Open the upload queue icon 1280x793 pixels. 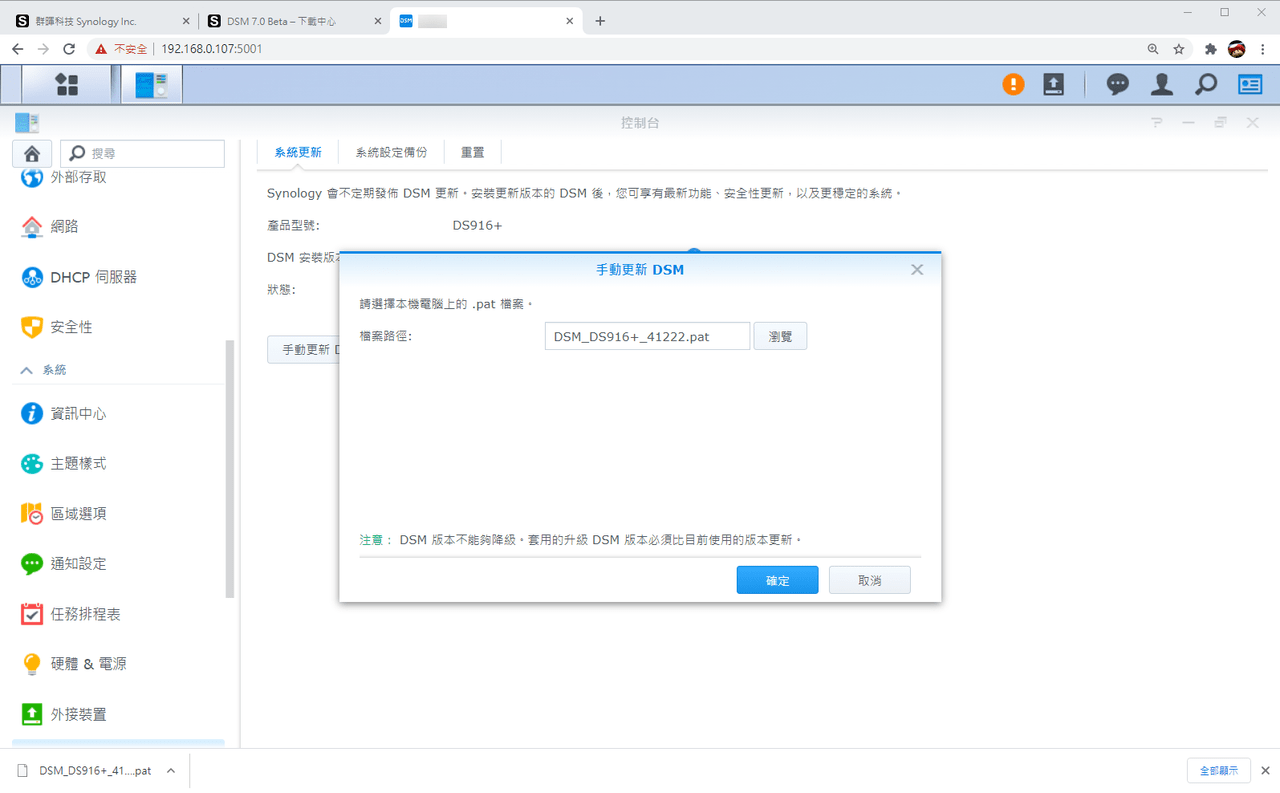(x=1053, y=85)
